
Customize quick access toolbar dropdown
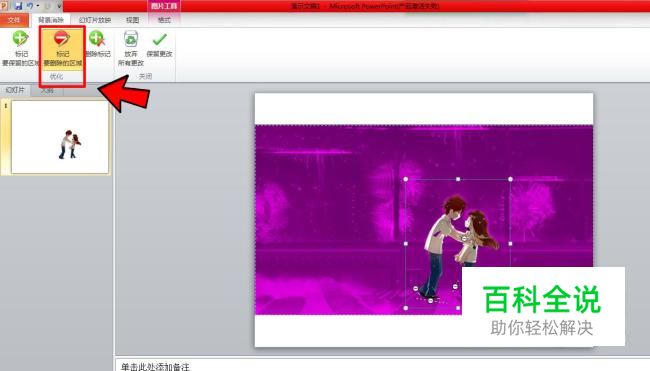(x=58, y=6)
